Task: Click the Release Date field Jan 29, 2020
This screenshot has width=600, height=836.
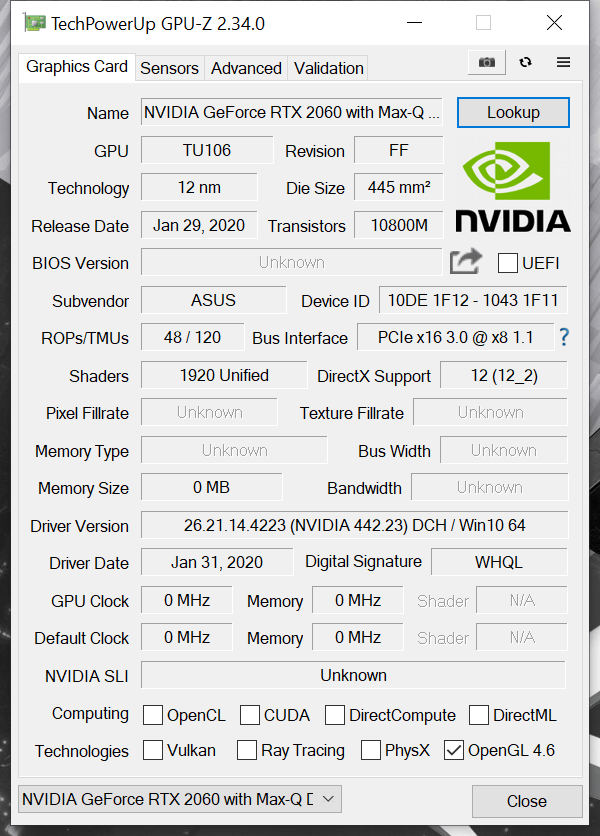Action: [x=199, y=225]
